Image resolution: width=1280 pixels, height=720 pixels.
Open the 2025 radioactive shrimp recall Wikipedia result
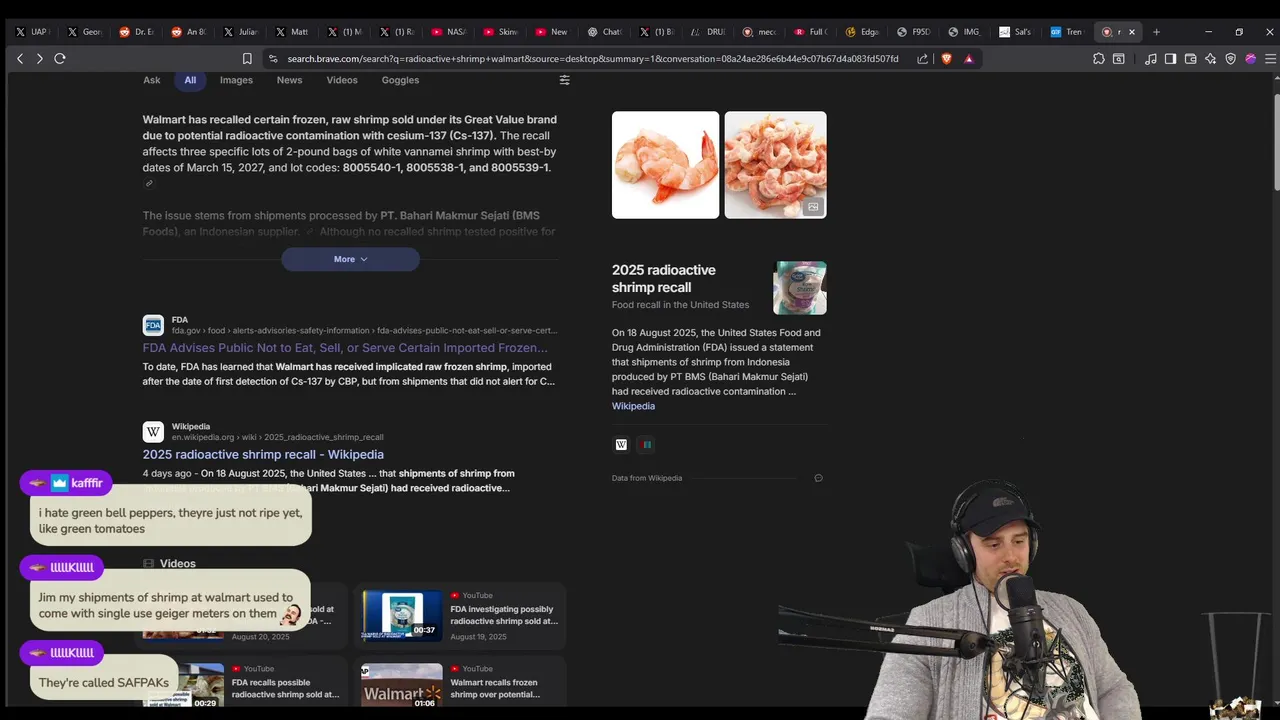263,454
